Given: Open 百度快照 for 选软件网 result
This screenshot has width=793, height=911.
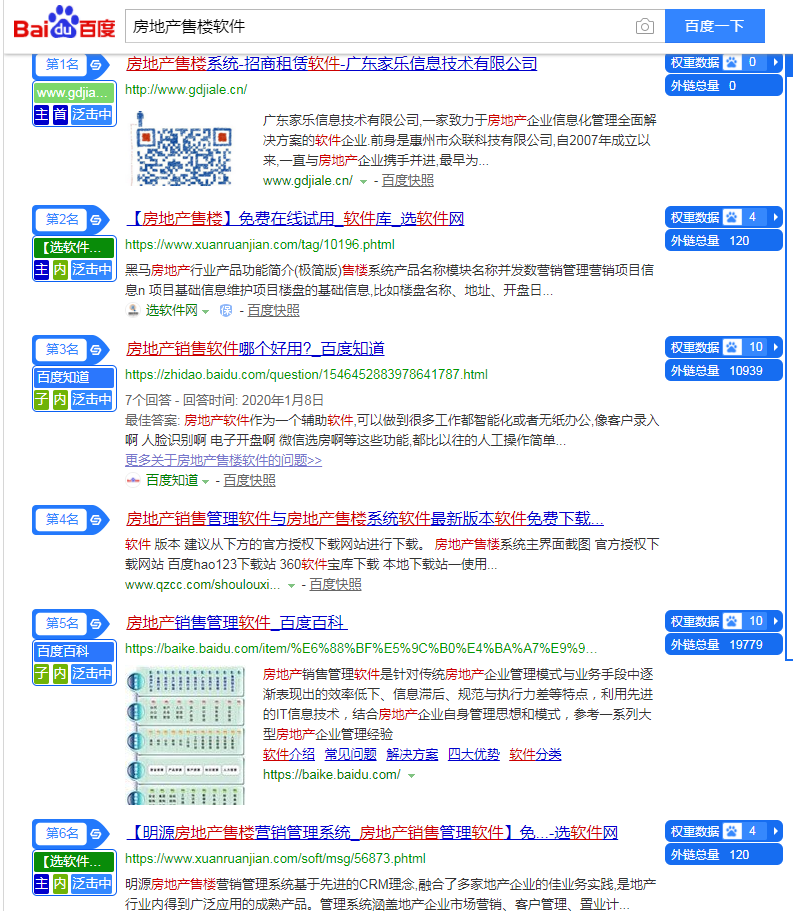Looking at the screenshot, I should click(274, 311).
